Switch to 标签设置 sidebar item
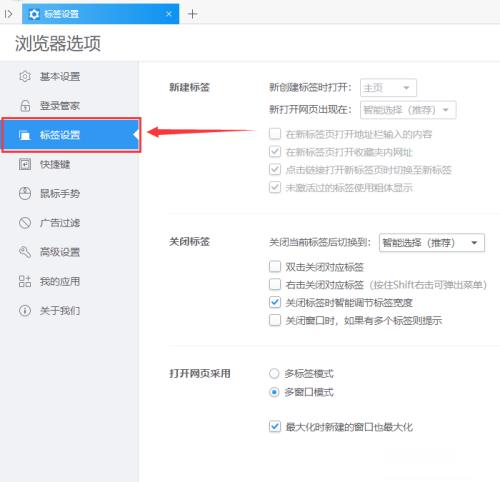500x482 pixels. [x=71, y=135]
